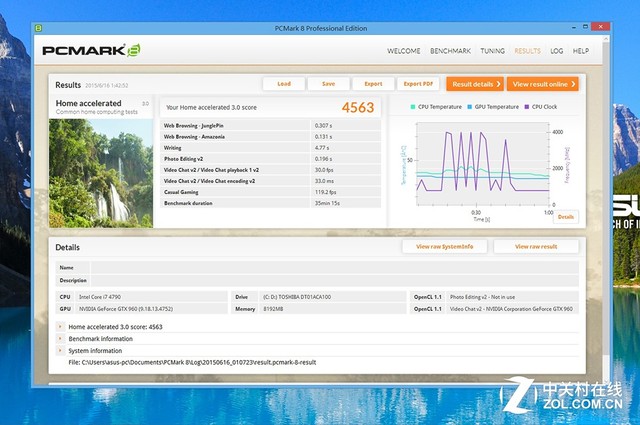Click Video Chat playback 1 v2 row
The width and height of the screenshot is (640, 425).
[x=271, y=169]
